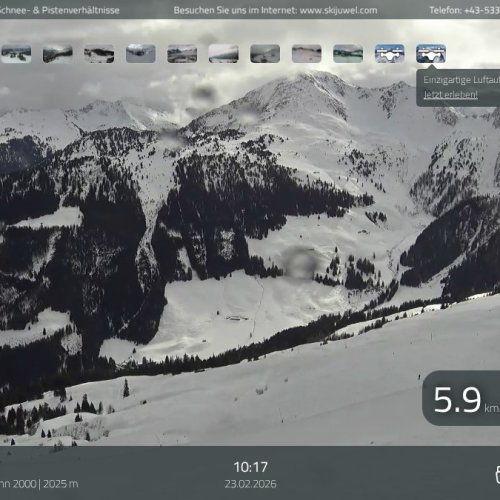Click the date 23.02.2026

tap(251, 484)
